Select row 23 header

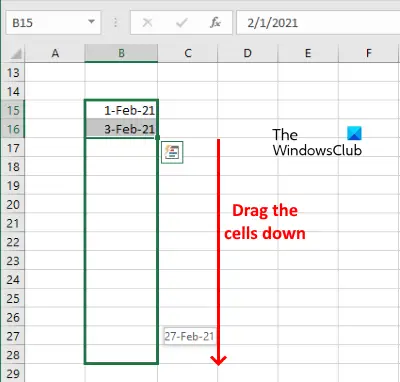point(13,261)
